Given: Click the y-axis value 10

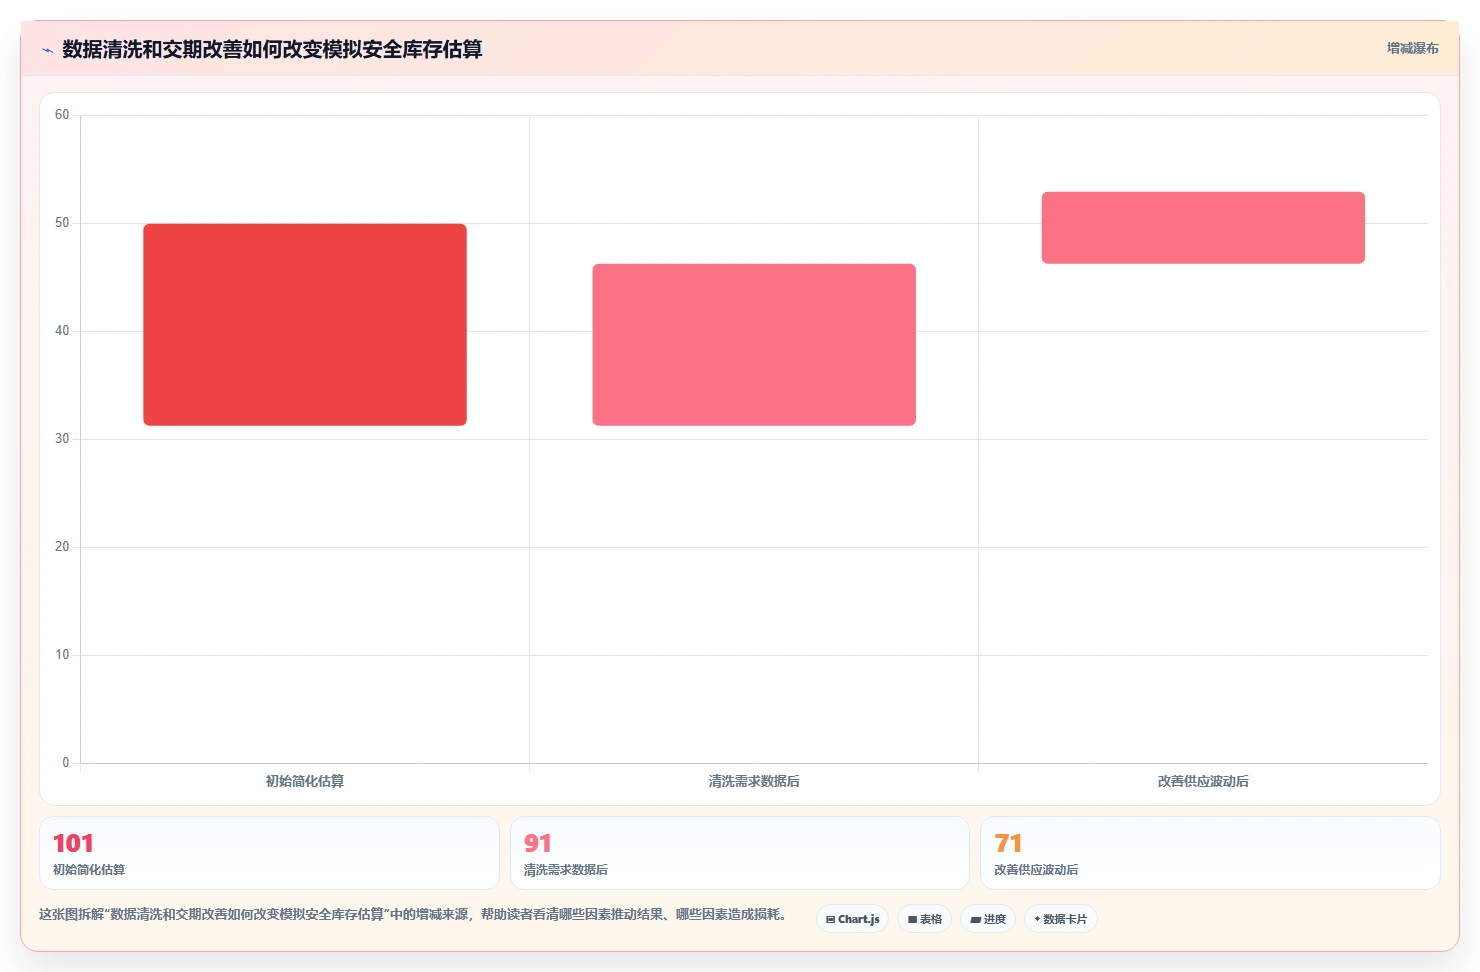Looking at the screenshot, I should click(62, 655).
